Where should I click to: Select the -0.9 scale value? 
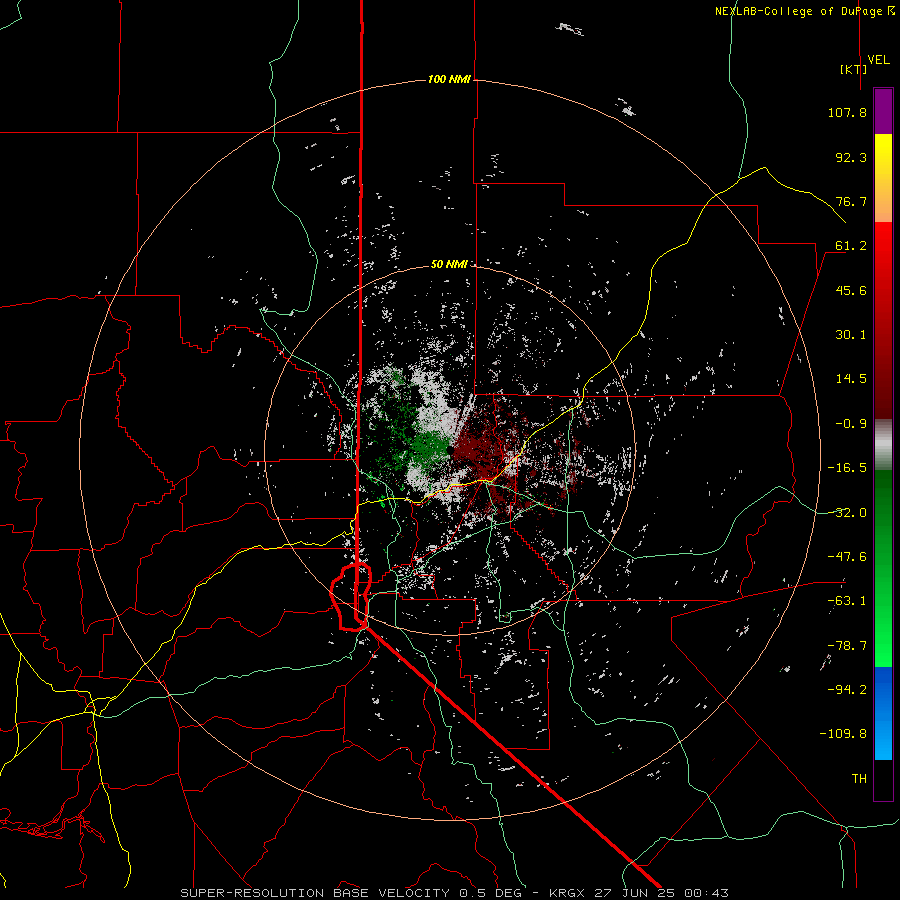click(x=851, y=424)
